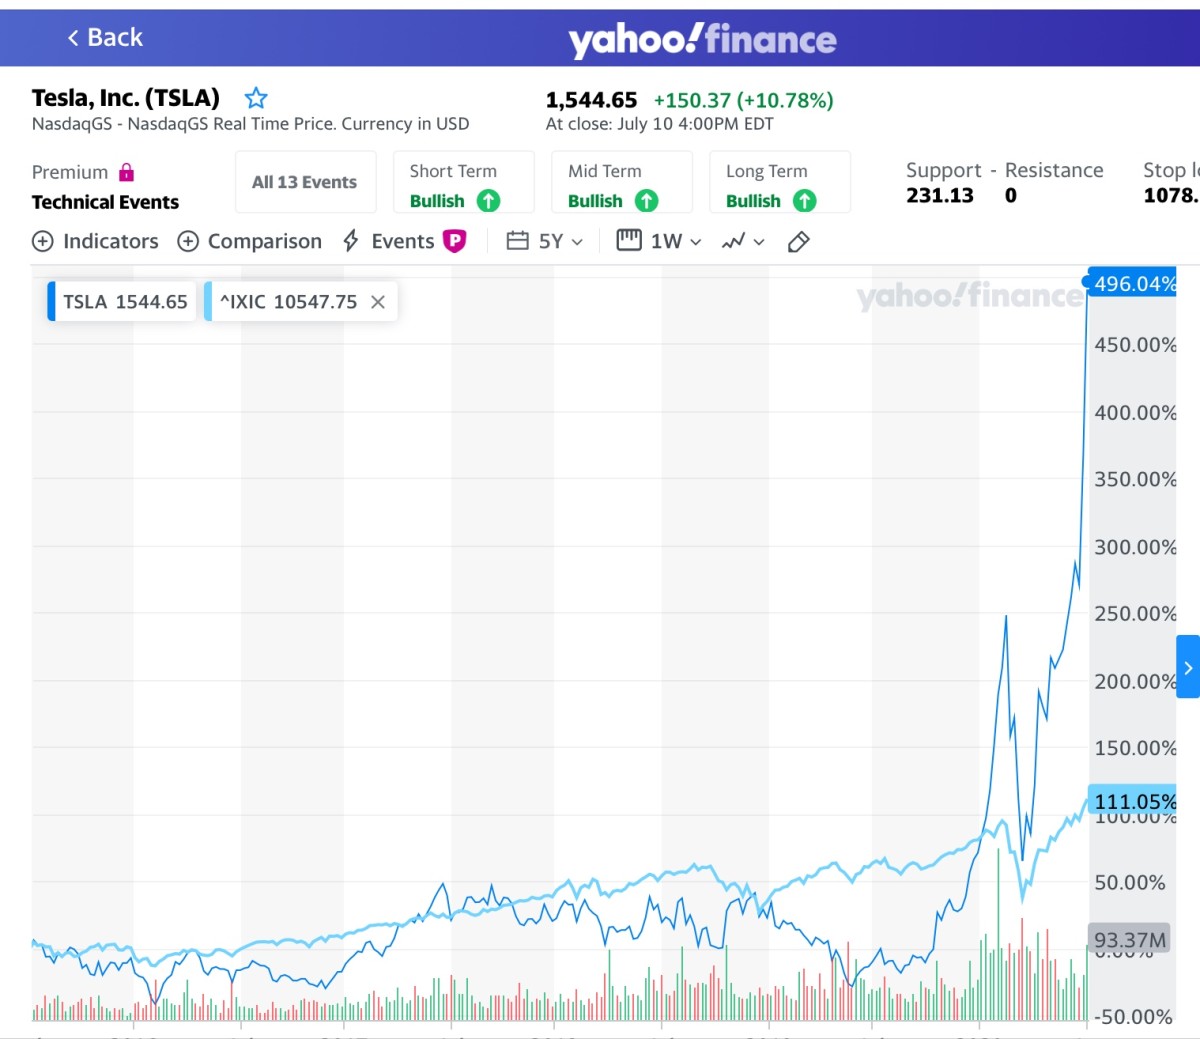This screenshot has height=1039, width=1200.
Task: Click the pink P badge next to Events
Action: click(x=454, y=241)
